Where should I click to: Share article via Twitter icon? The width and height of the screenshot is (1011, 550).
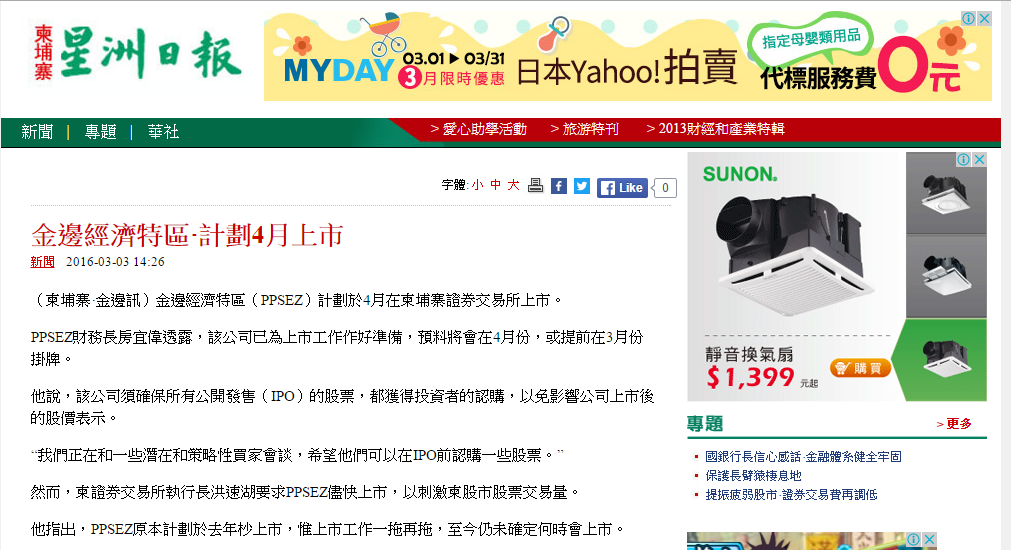[x=582, y=186]
